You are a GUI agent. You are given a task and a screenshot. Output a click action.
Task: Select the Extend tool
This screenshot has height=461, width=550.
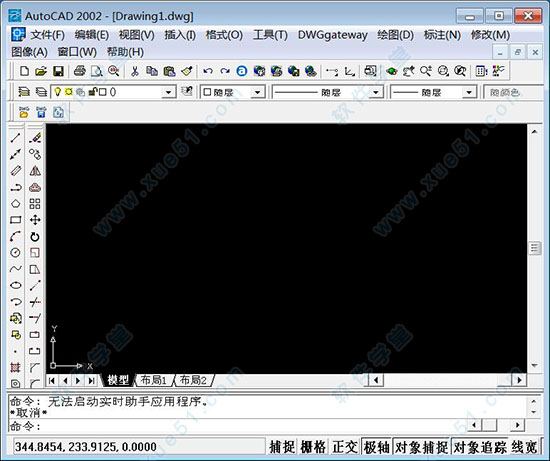(x=35, y=318)
